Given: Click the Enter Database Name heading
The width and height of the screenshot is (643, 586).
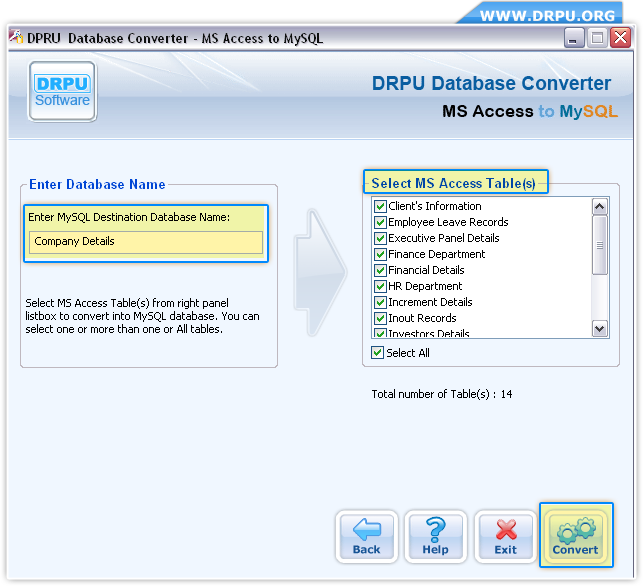Looking at the screenshot, I should pos(97,185).
